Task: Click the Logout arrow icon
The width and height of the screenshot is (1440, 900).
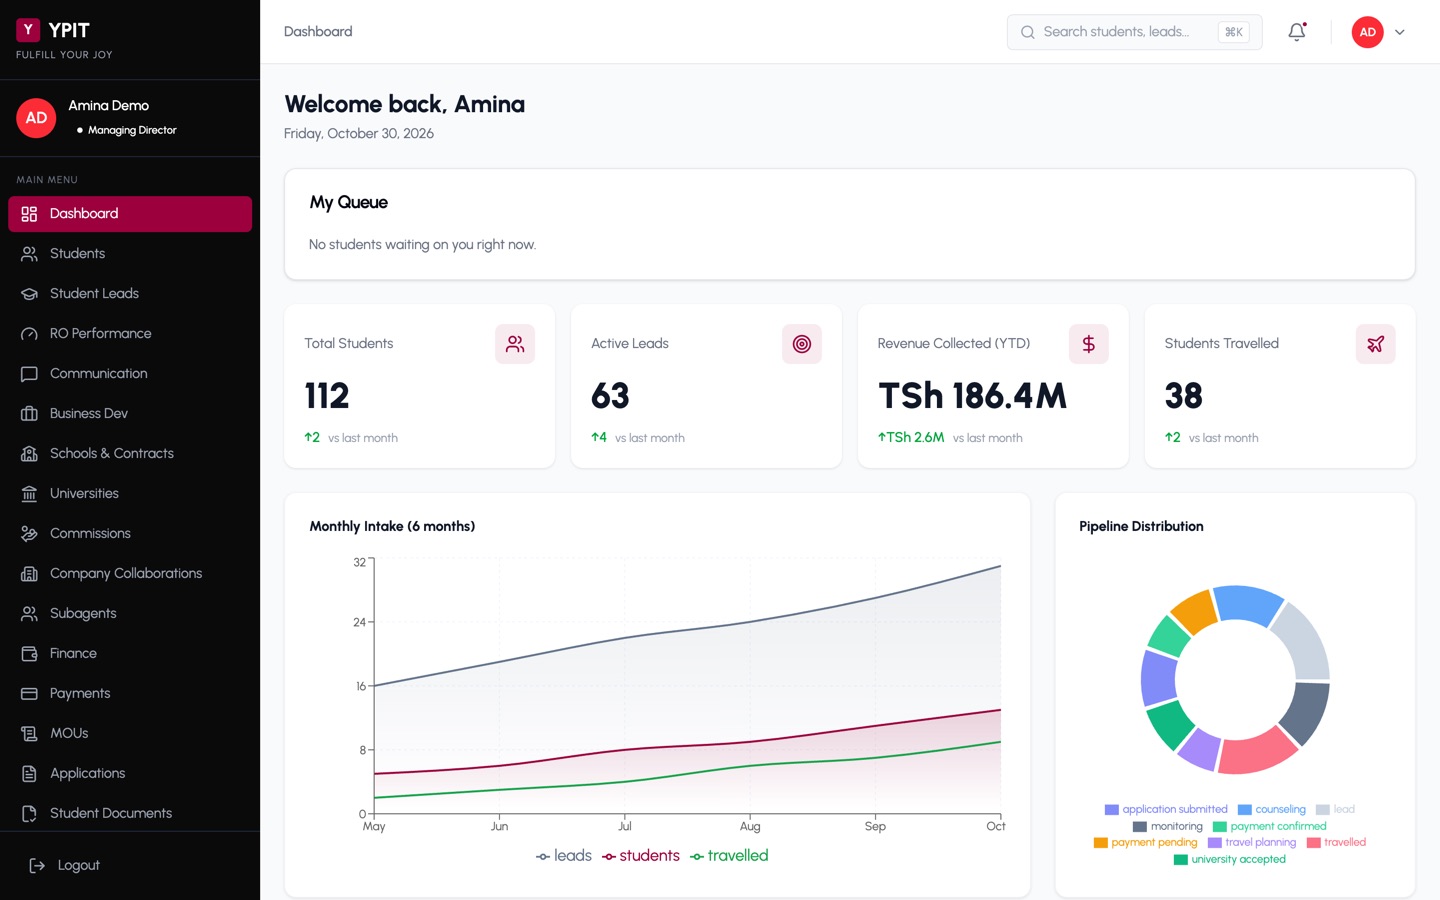Action: pos(37,865)
